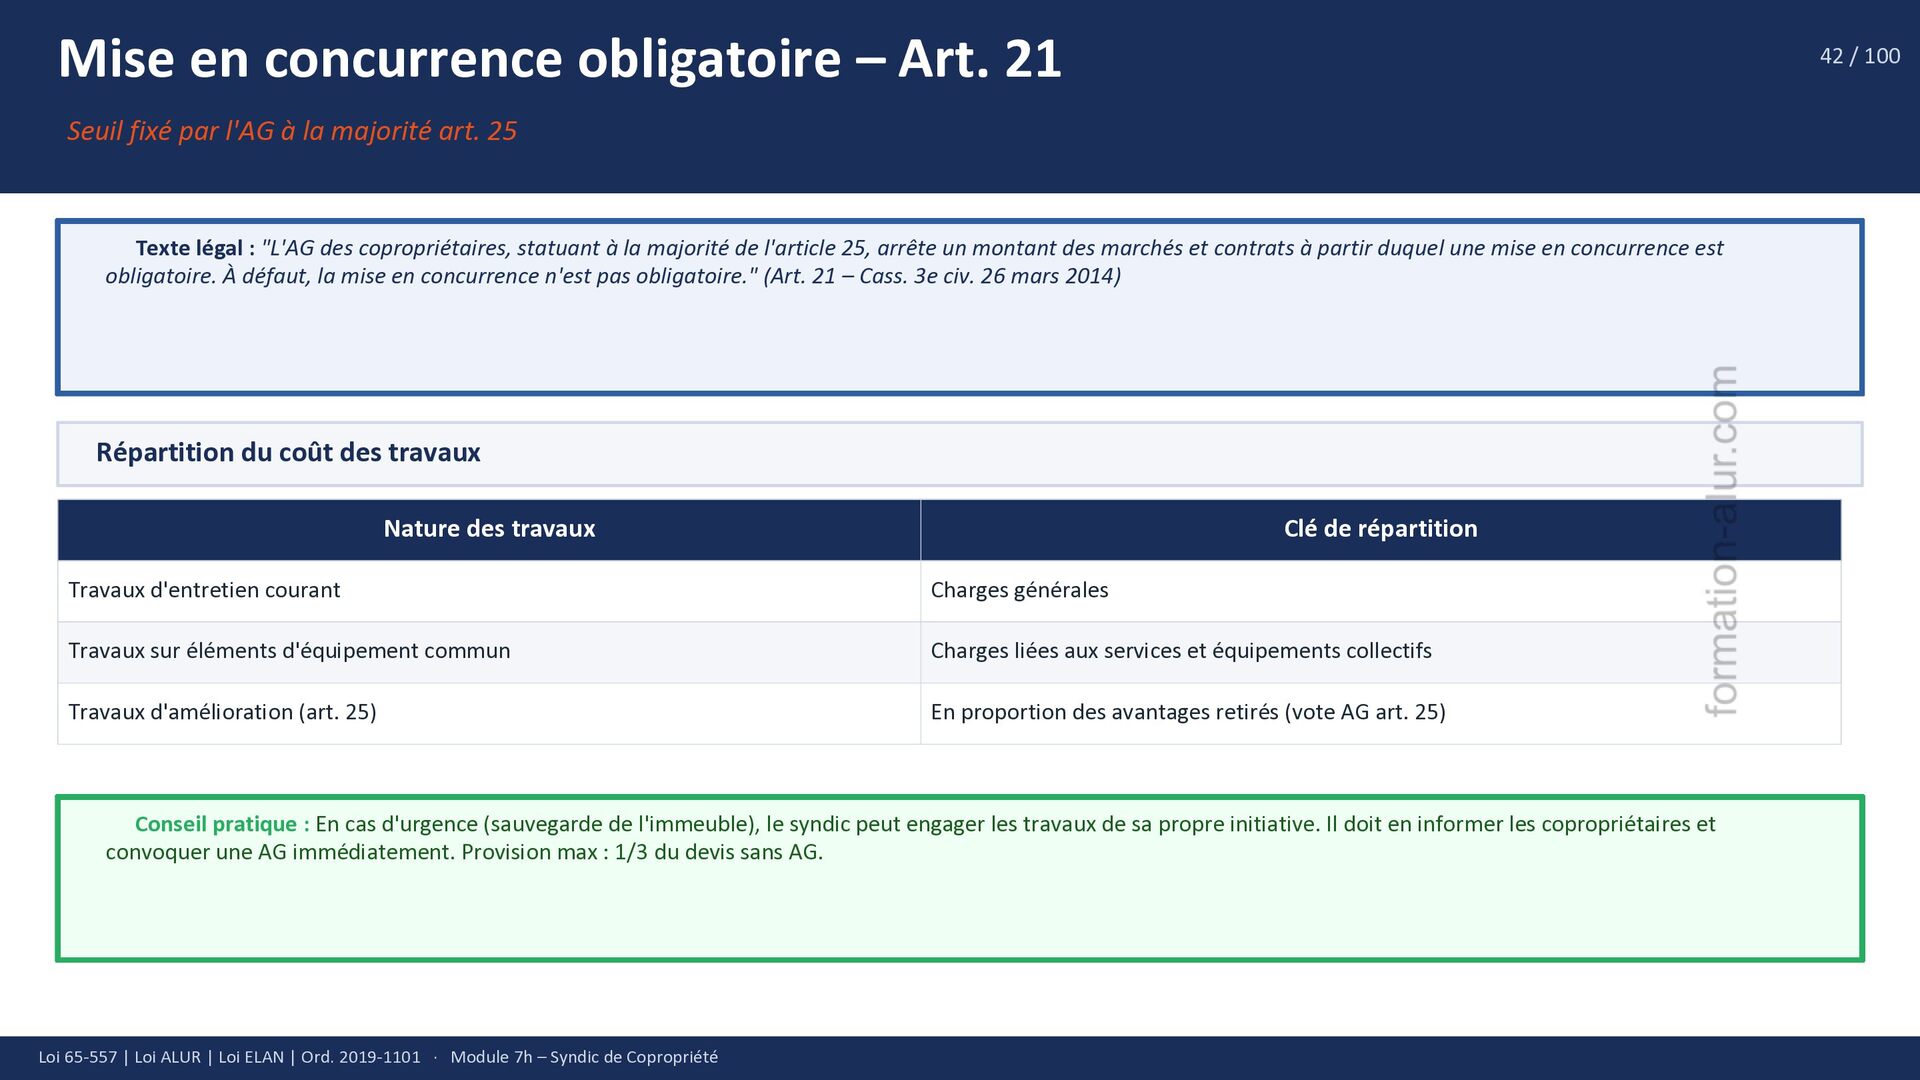Image resolution: width=1920 pixels, height=1080 pixels.
Task: Click 'Charges liées aux services et équipements collectifs'
Action: pyautogui.click(x=1181, y=651)
